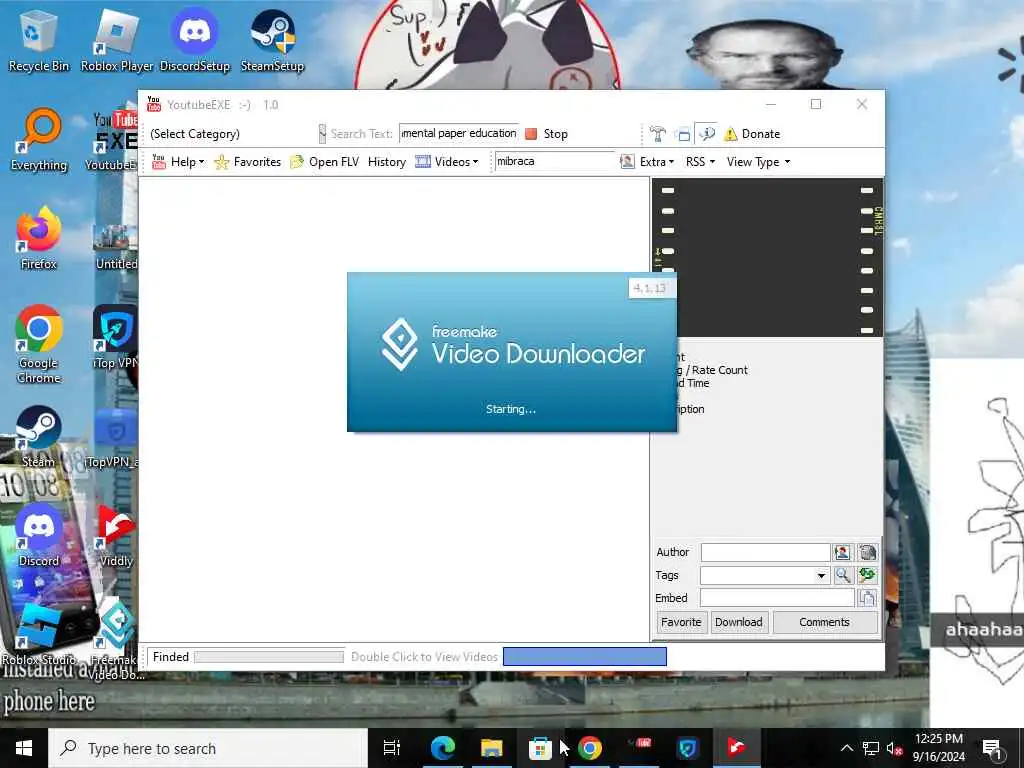Open the Google Chrome desktop shortcut
This screenshot has width=1024, height=768.
click(39, 345)
